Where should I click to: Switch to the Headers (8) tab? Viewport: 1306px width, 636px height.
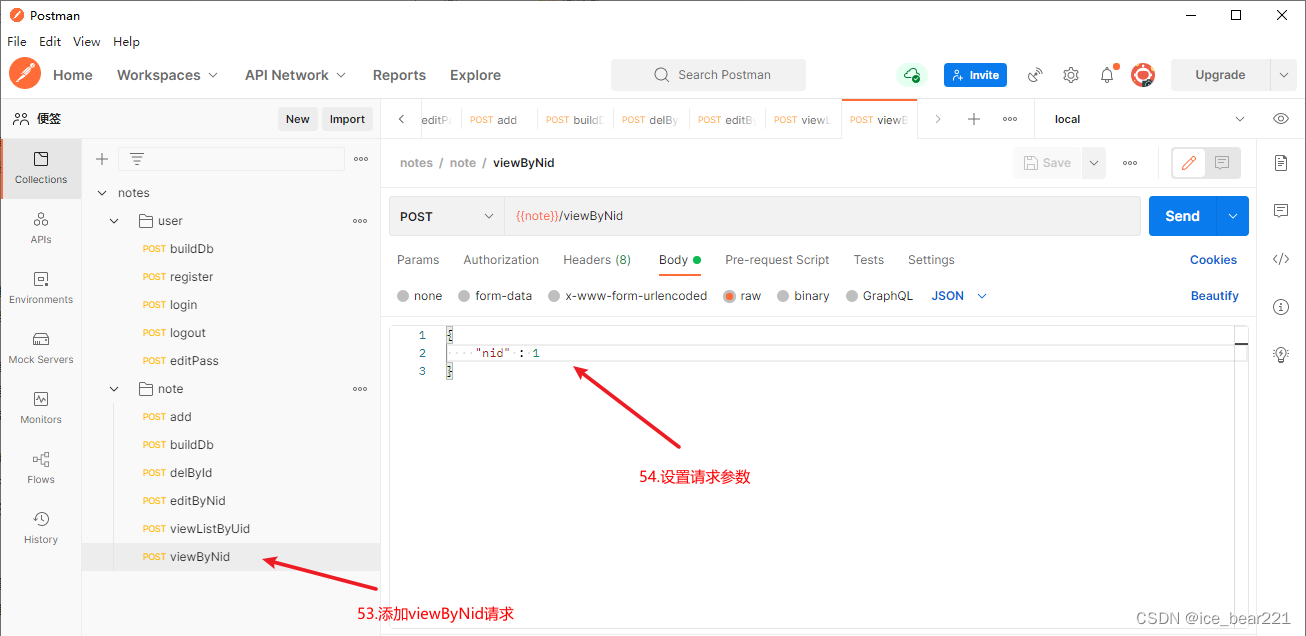click(x=597, y=260)
